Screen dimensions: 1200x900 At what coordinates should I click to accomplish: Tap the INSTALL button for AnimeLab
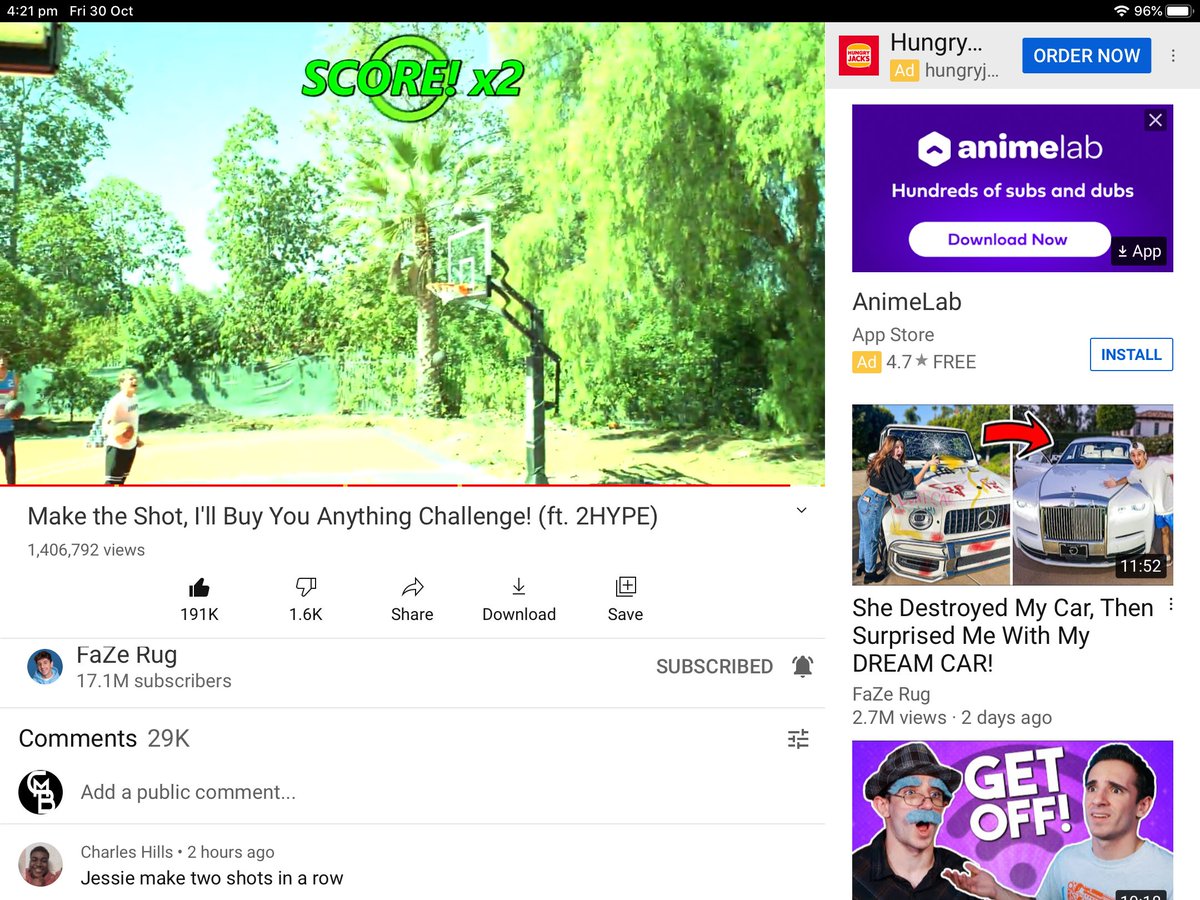click(1131, 354)
